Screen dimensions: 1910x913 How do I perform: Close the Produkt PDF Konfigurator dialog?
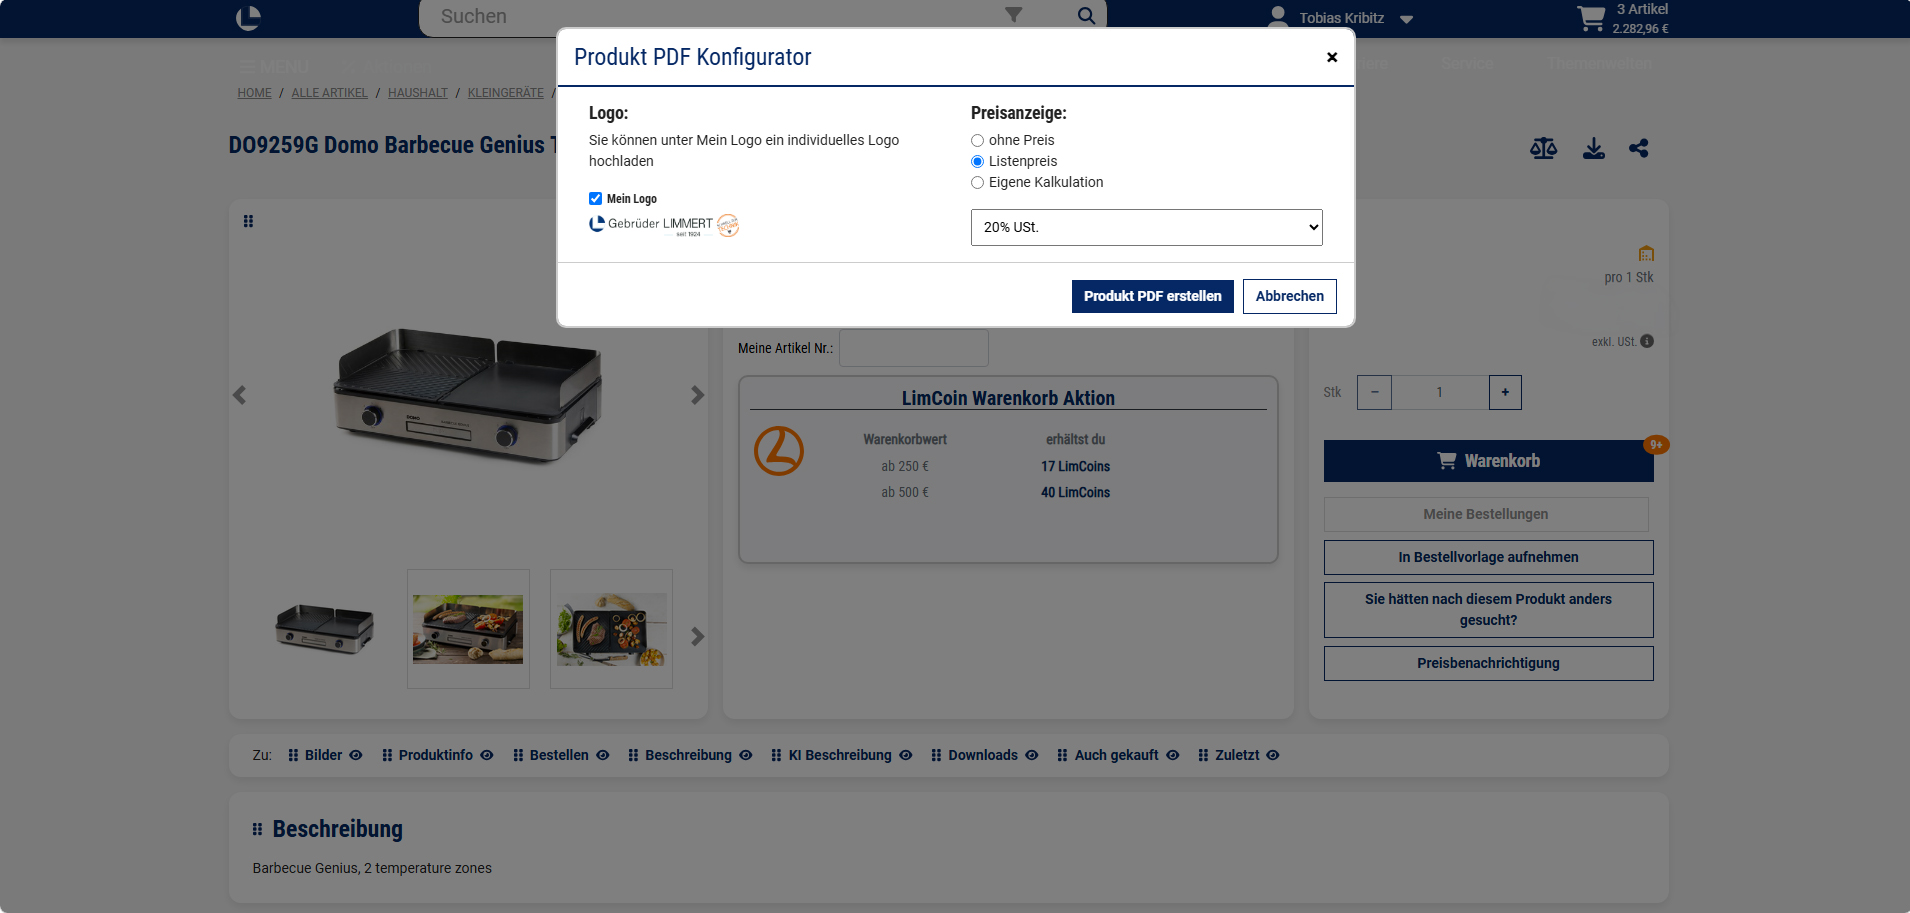pyautogui.click(x=1332, y=57)
